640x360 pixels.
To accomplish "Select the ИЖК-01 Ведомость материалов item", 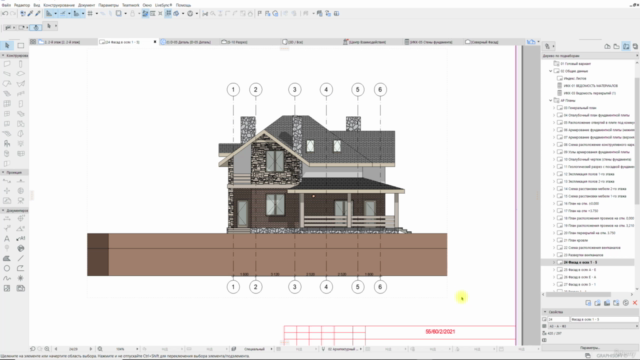I will [x=590, y=86].
